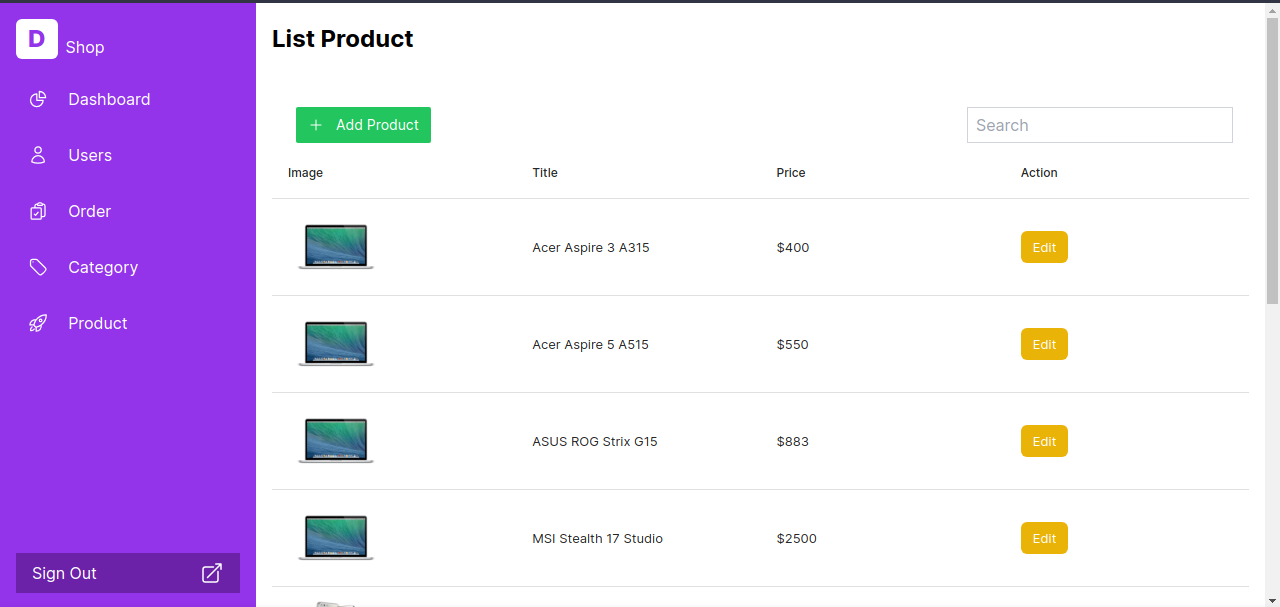This screenshot has height=607, width=1280.
Task: Navigate to Category in sidebar
Action: (x=103, y=267)
